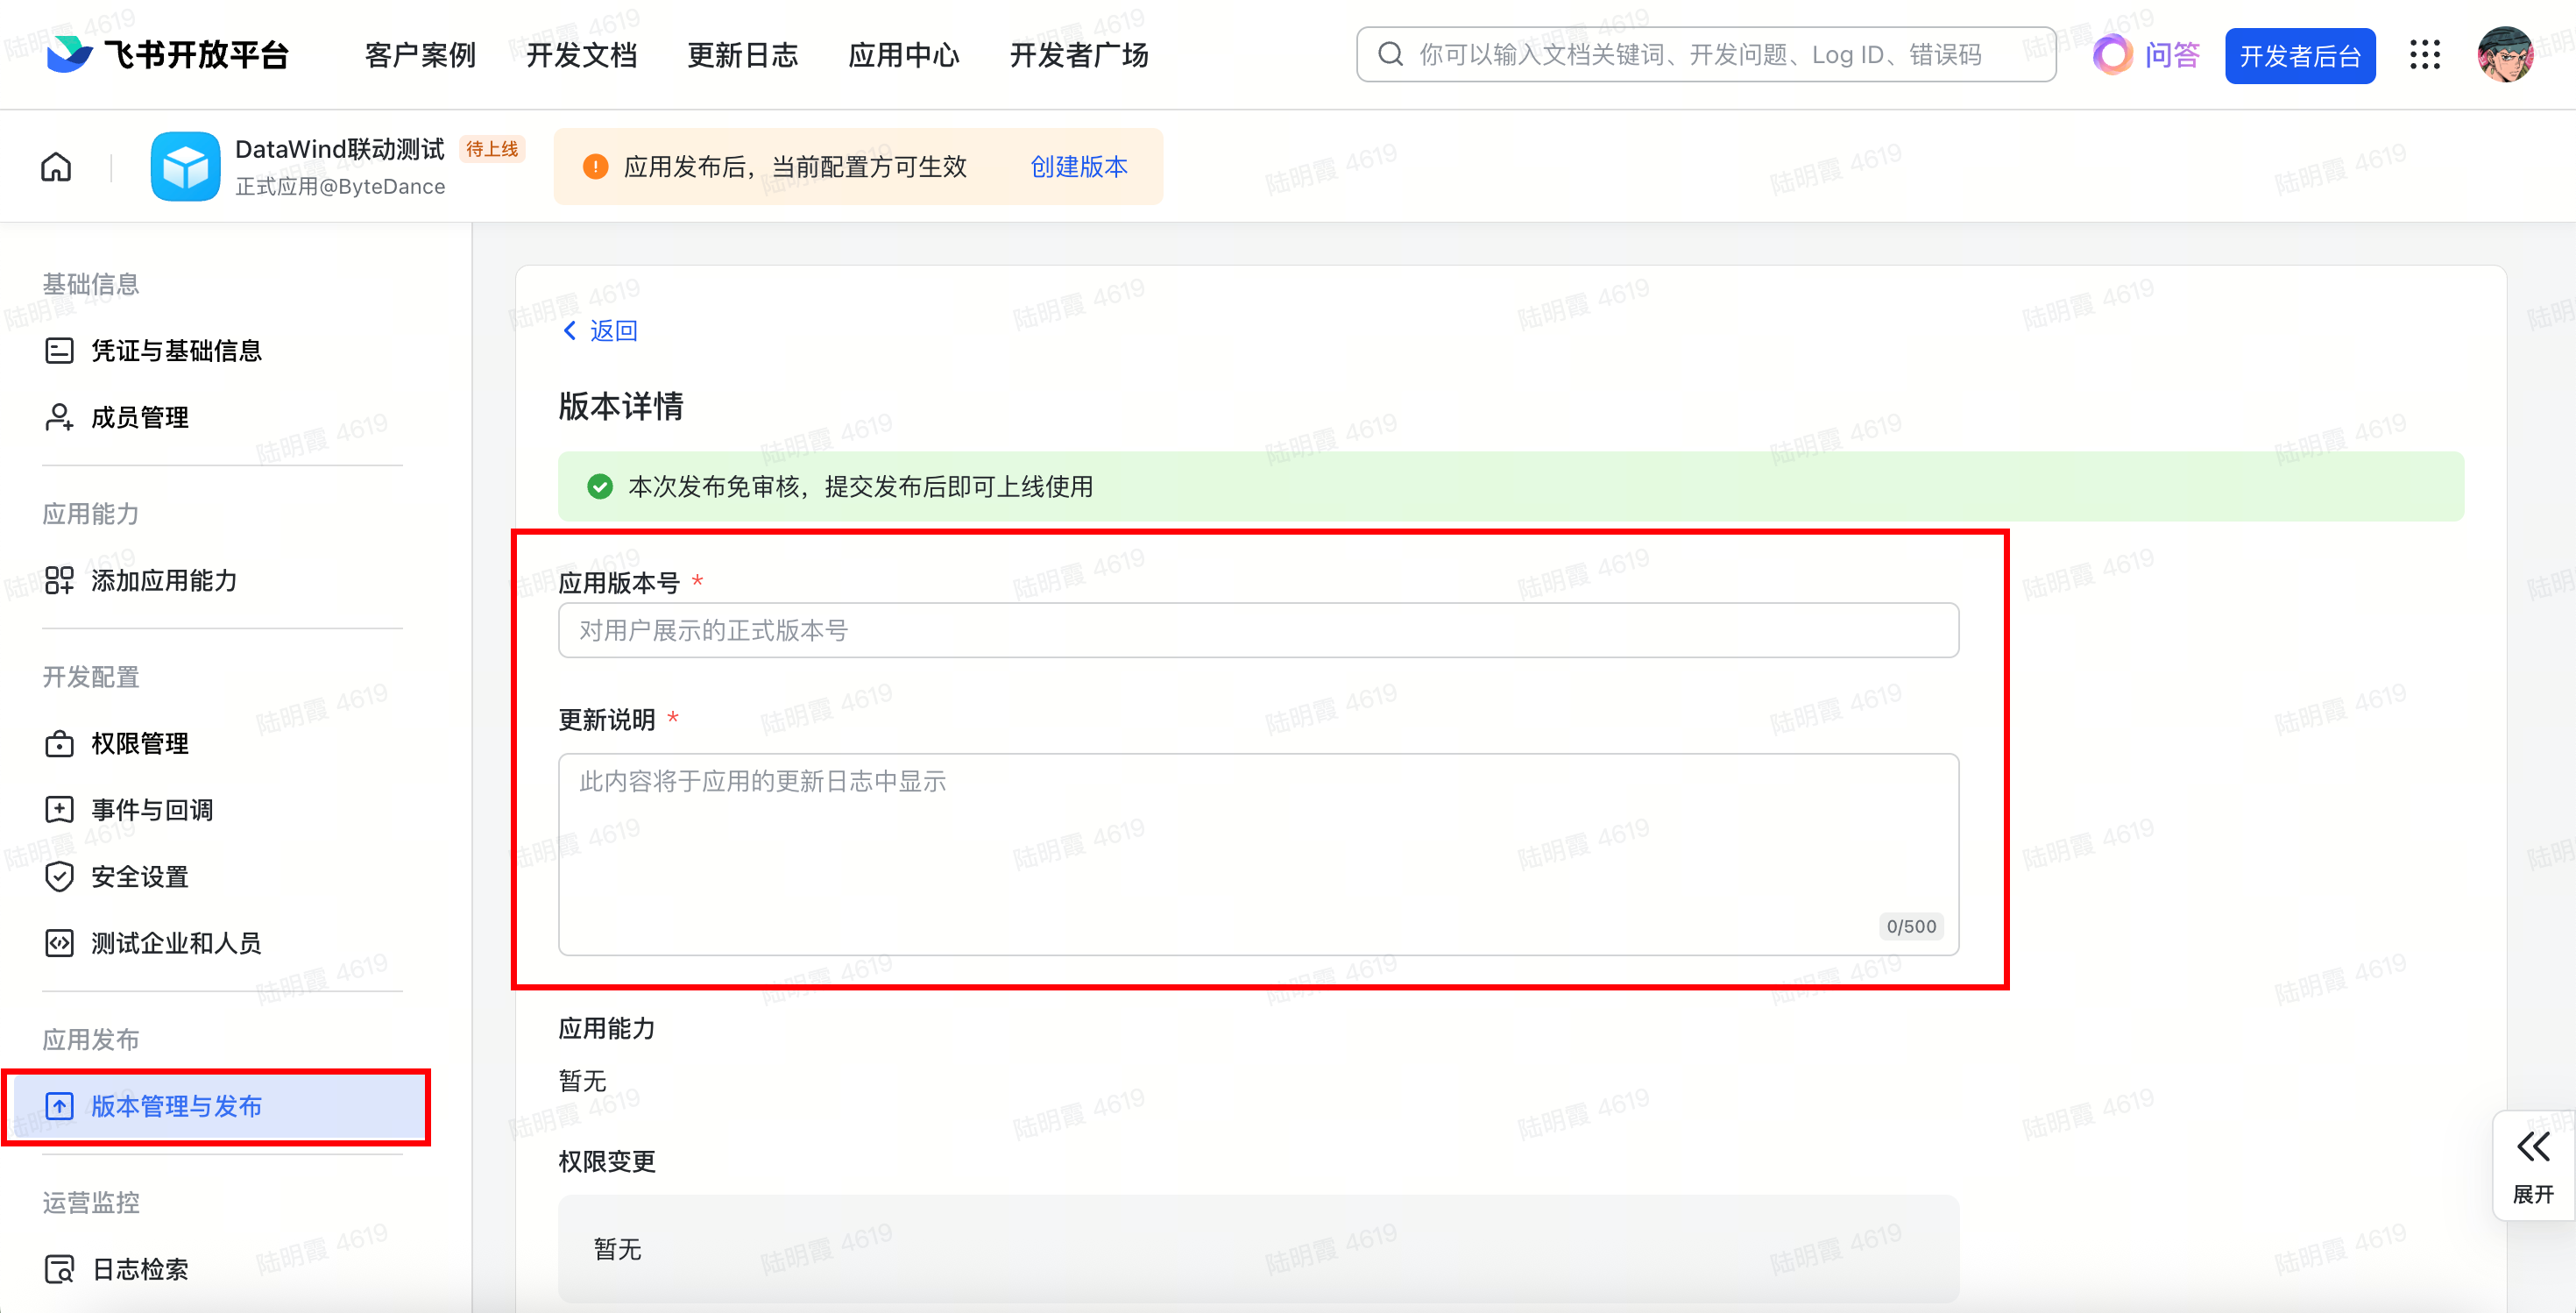2576x1313 pixels.
Task: Click the home icon in the breadcrumb bar
Action: pyautogui.click(x=56, y=166)
